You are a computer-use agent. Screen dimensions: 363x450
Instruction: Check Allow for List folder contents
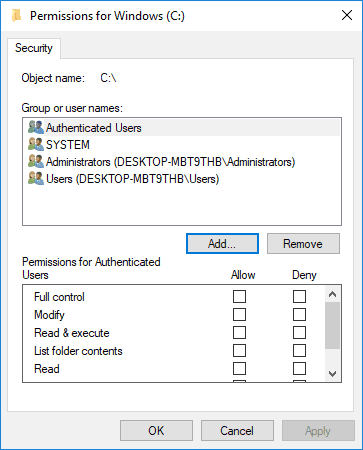tap(239, 350)
